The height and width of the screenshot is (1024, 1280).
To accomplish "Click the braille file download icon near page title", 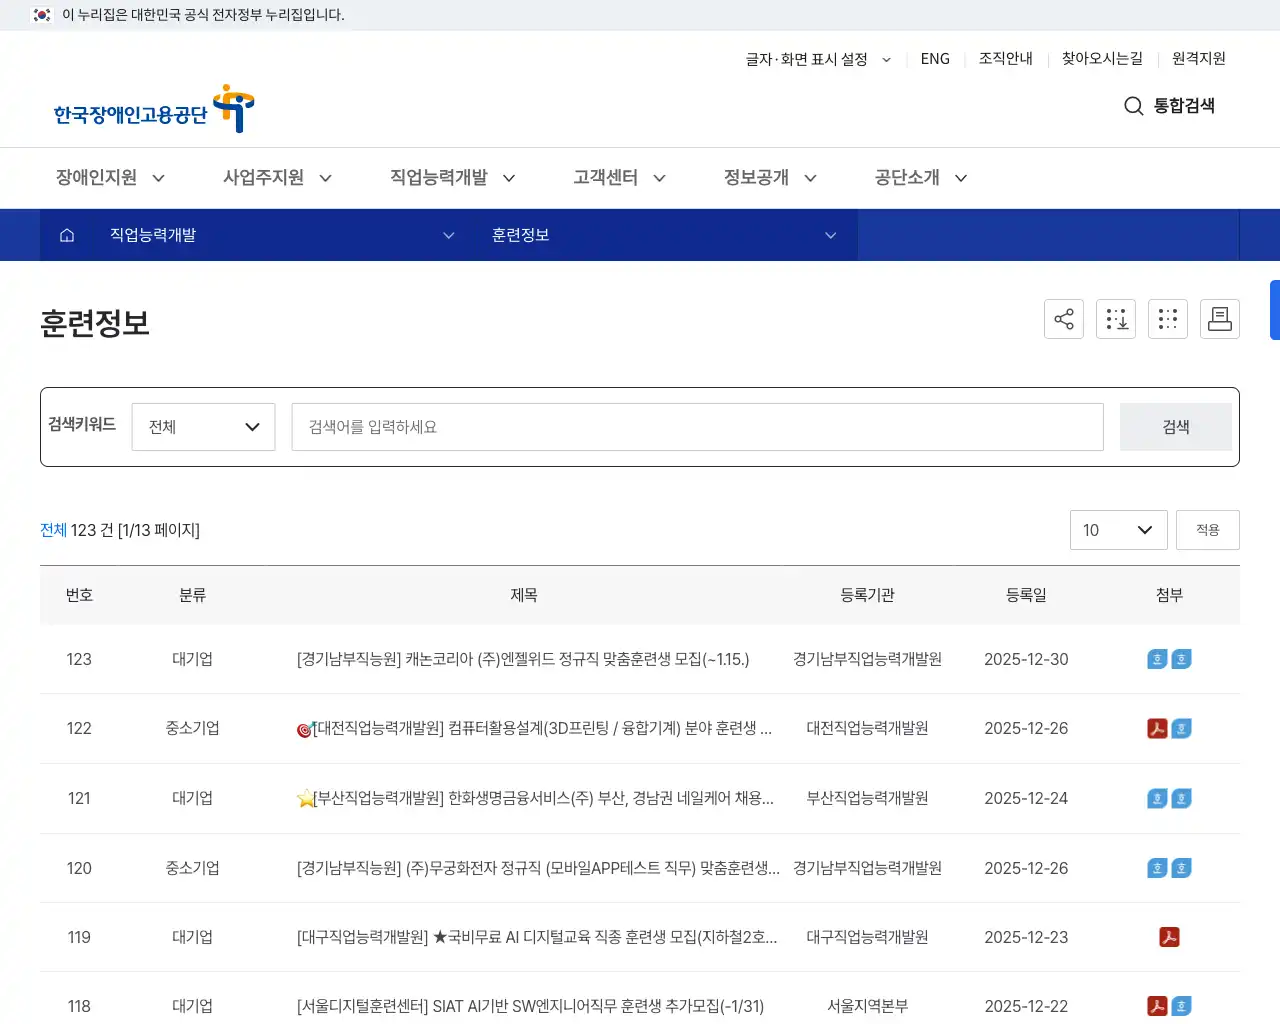I will point(1115,318).
